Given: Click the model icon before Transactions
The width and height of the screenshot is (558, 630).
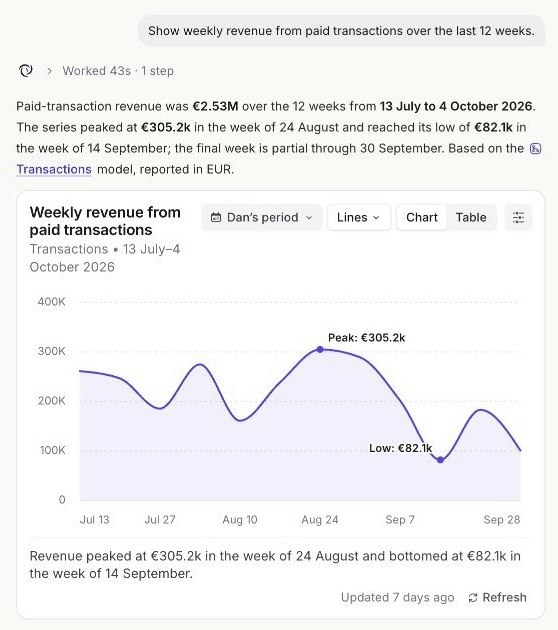Looking at the screenshot, I should point(536,149).
